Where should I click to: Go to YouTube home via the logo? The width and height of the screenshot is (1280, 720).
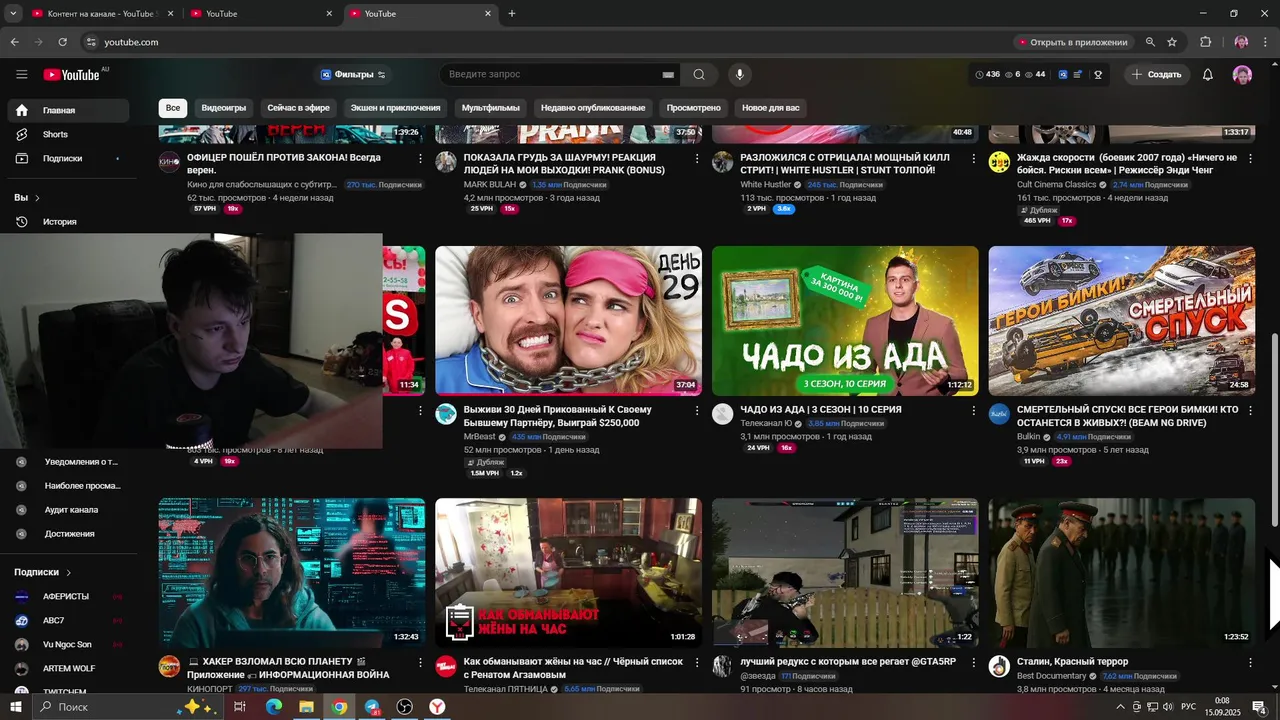click(x=72, y=75)
